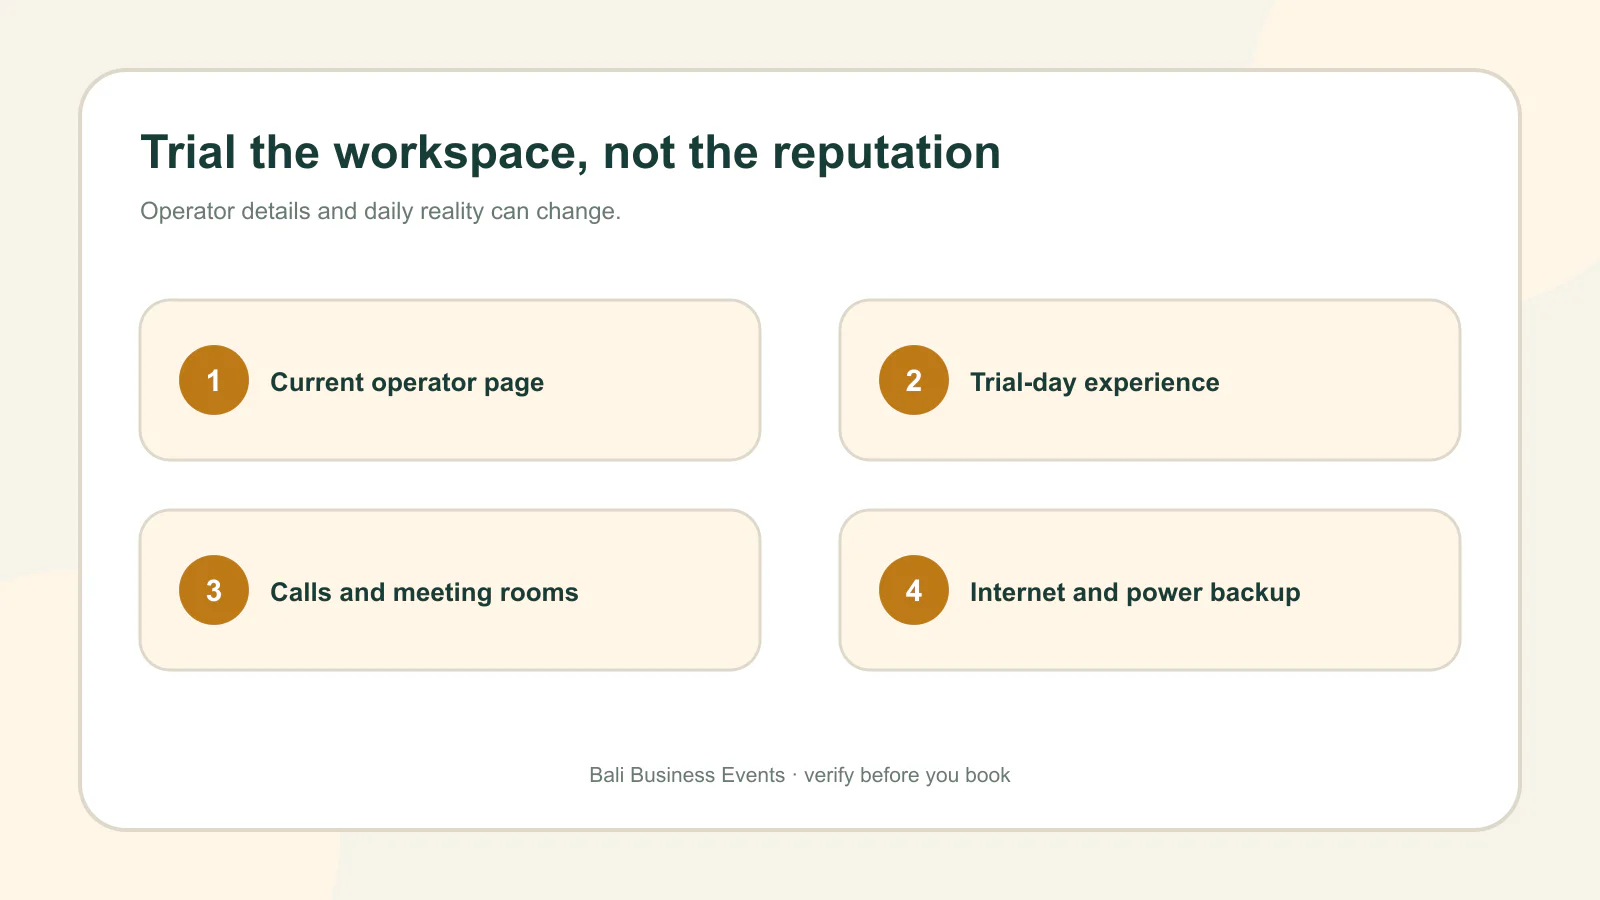Click footer 'Bali Business Events · verify before you book'
The width and height of the screenshot is (1600, 900).
click(800, 775)
